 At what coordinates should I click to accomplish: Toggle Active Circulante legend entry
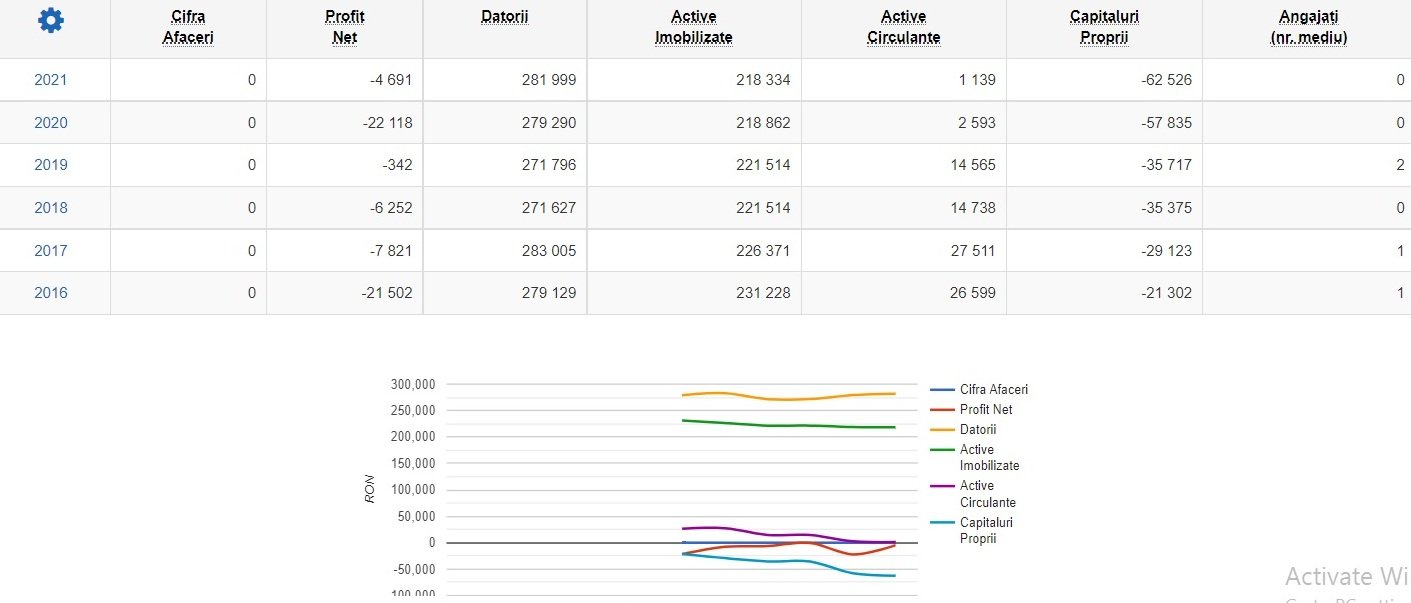pyautogui.click(x=987, y=494)
